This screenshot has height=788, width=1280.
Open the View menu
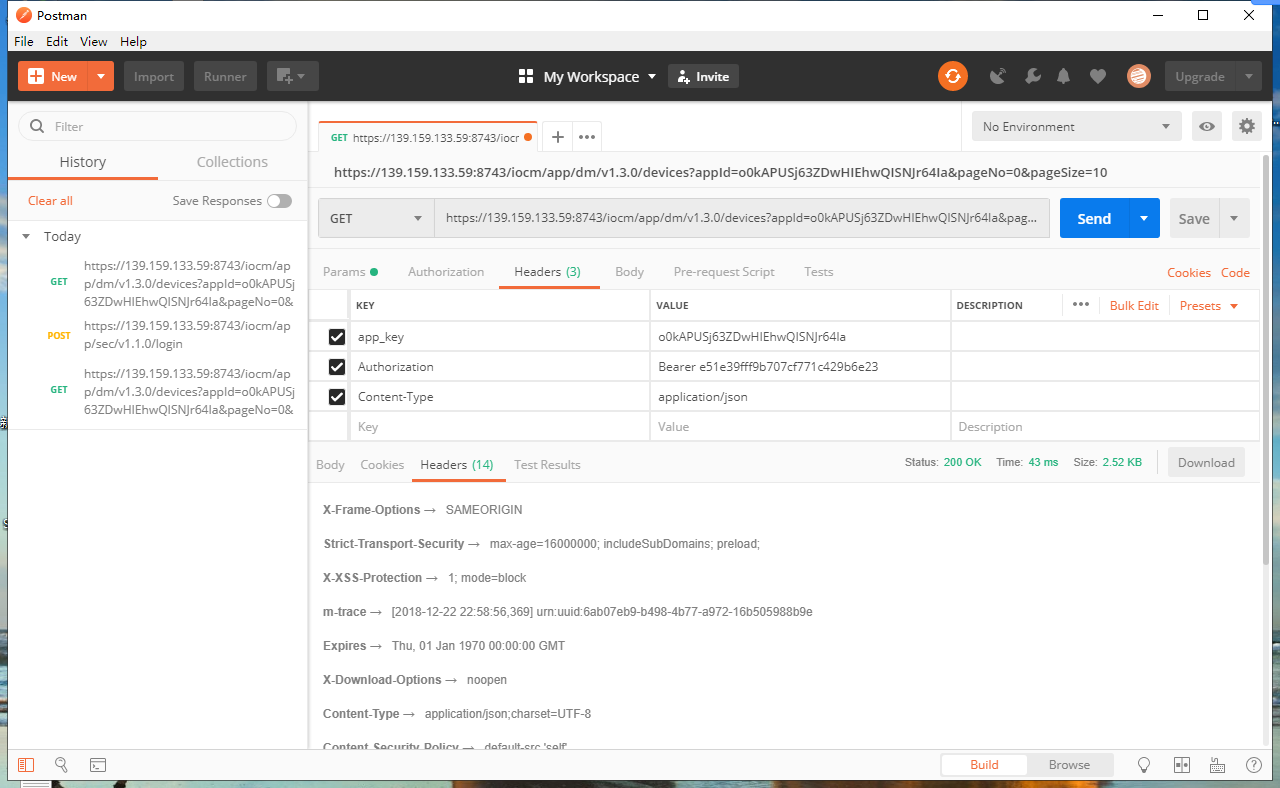94,41
